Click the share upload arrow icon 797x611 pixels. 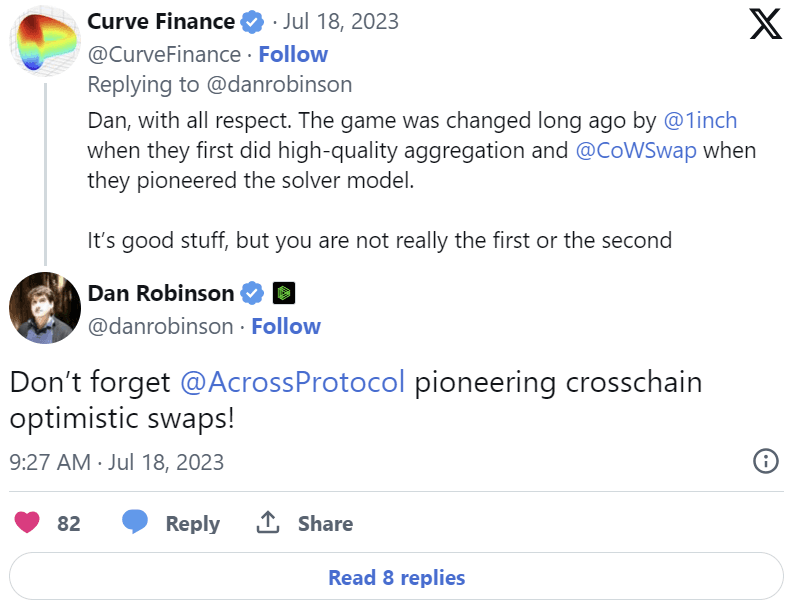267,523
